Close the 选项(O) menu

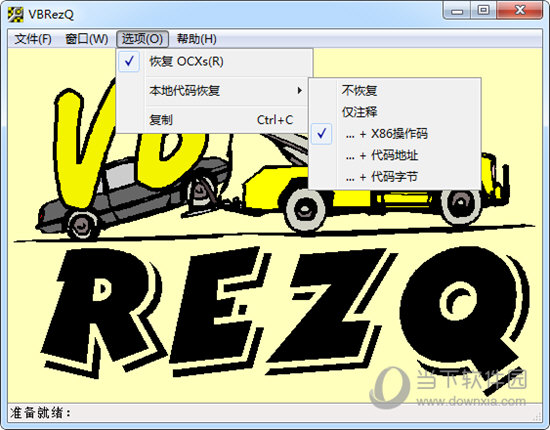tap(142, 39)
